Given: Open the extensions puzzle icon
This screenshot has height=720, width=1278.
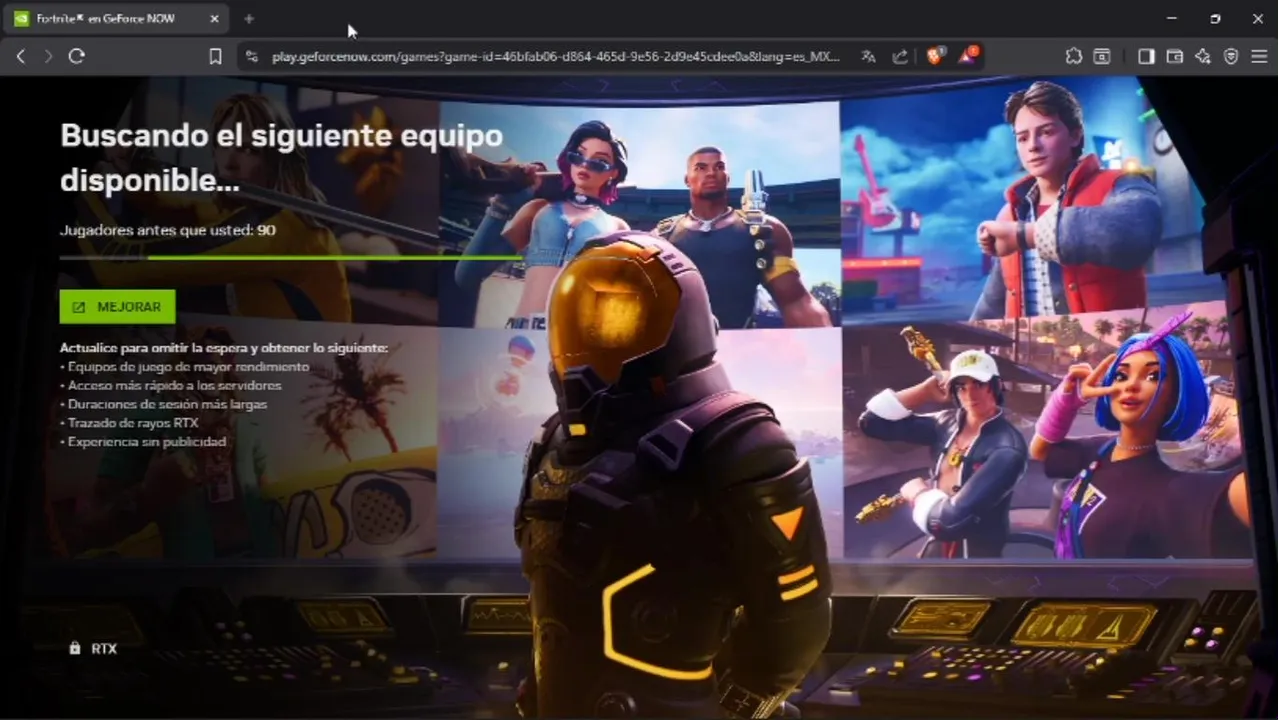Looking at the screenshot, I should click(x=1073, y=57).
